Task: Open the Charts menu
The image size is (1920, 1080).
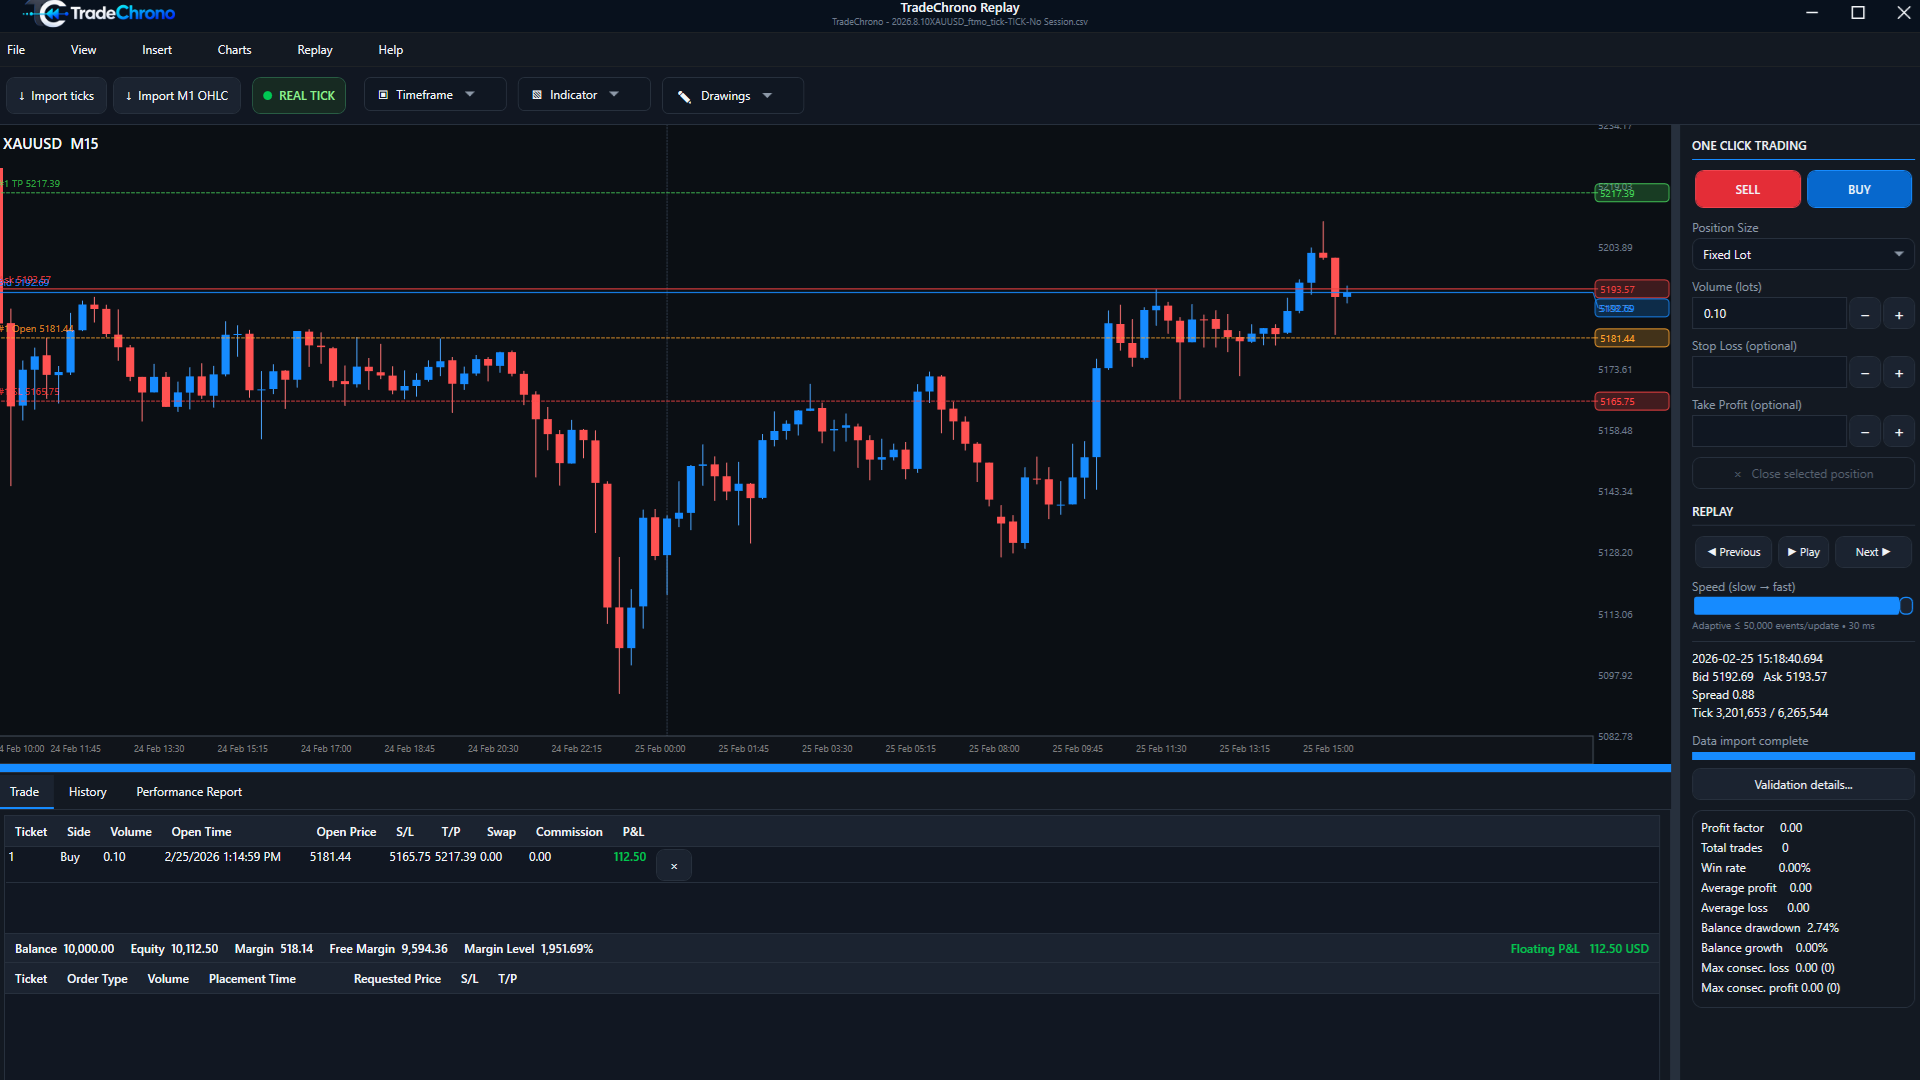Action: click(x=235, y=50)
